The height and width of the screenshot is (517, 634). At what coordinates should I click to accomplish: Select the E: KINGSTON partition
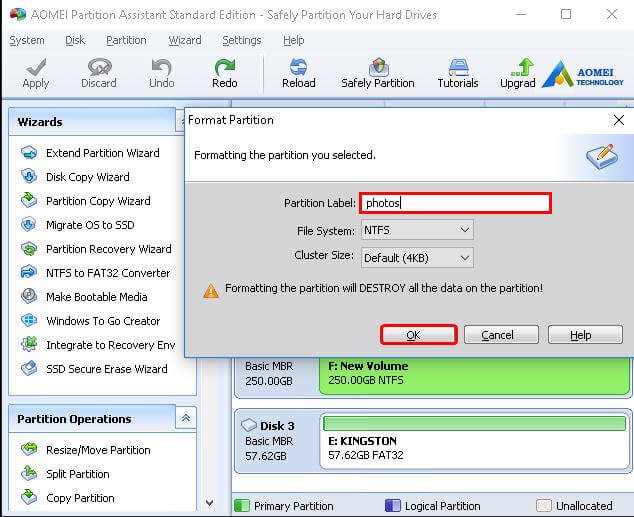[x=475, y=442]
